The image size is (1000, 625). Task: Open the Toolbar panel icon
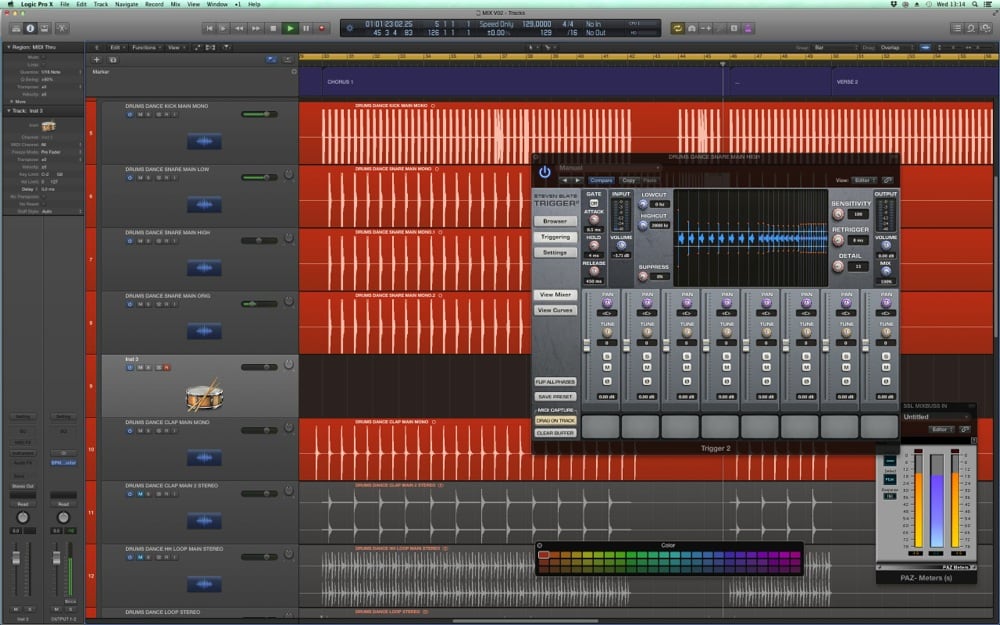(x=44, y=28)
